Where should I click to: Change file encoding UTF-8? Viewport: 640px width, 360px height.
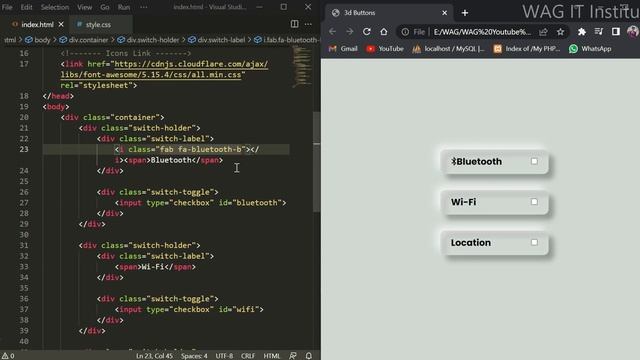tap(224, 356)
